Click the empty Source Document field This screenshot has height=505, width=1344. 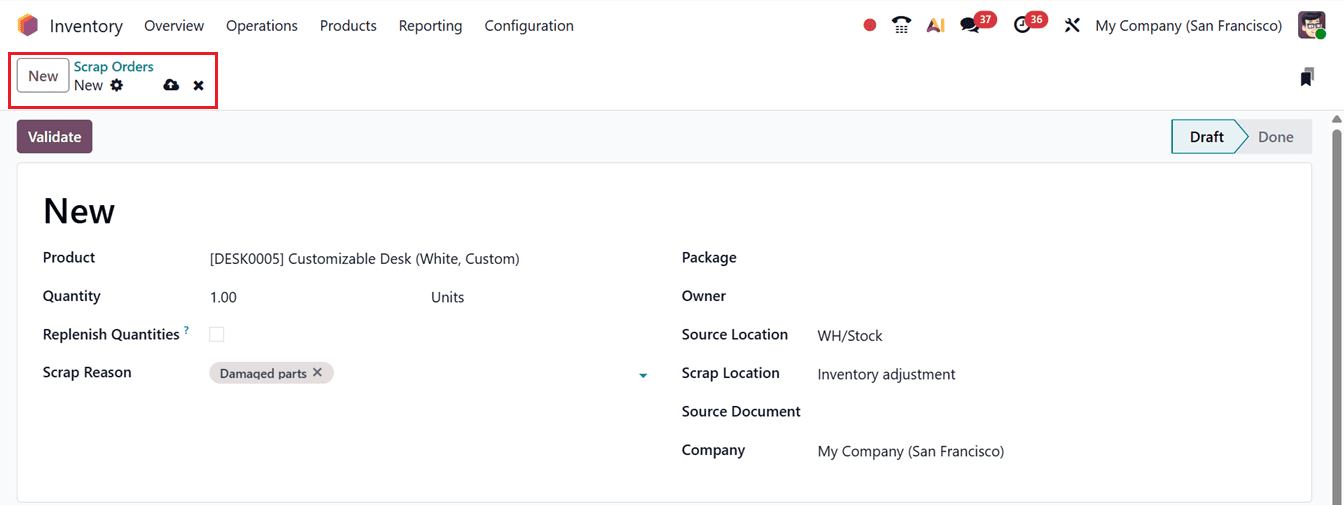tap(1052, 412)
